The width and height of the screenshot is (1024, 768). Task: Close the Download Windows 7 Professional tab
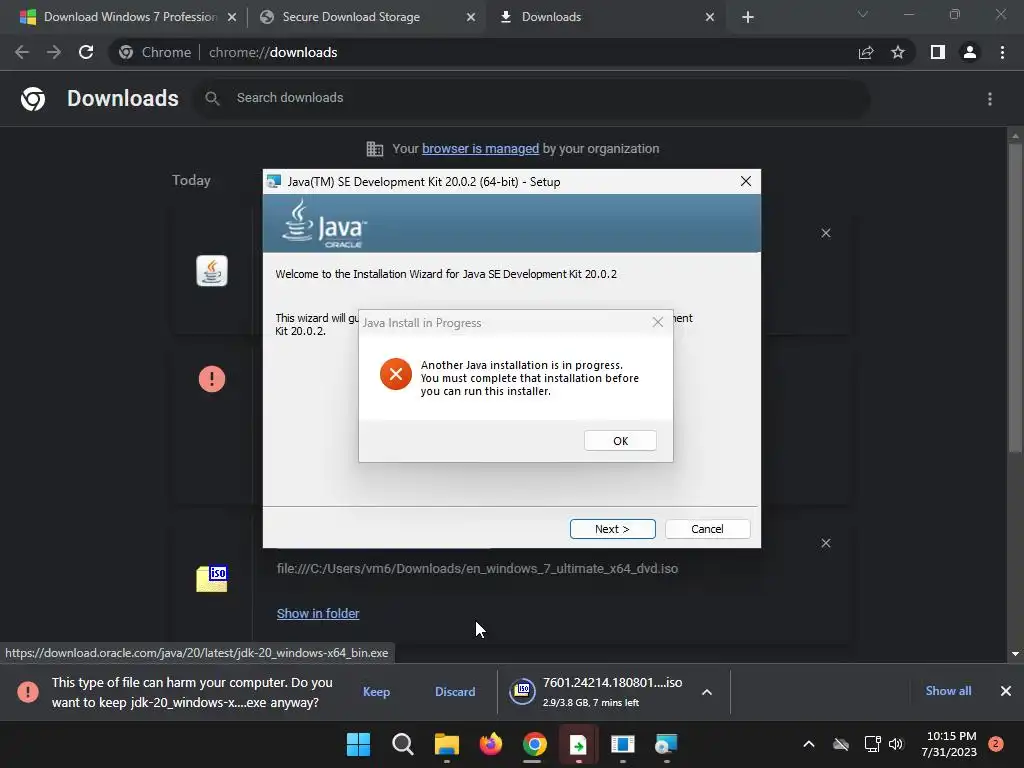(232, 17)
